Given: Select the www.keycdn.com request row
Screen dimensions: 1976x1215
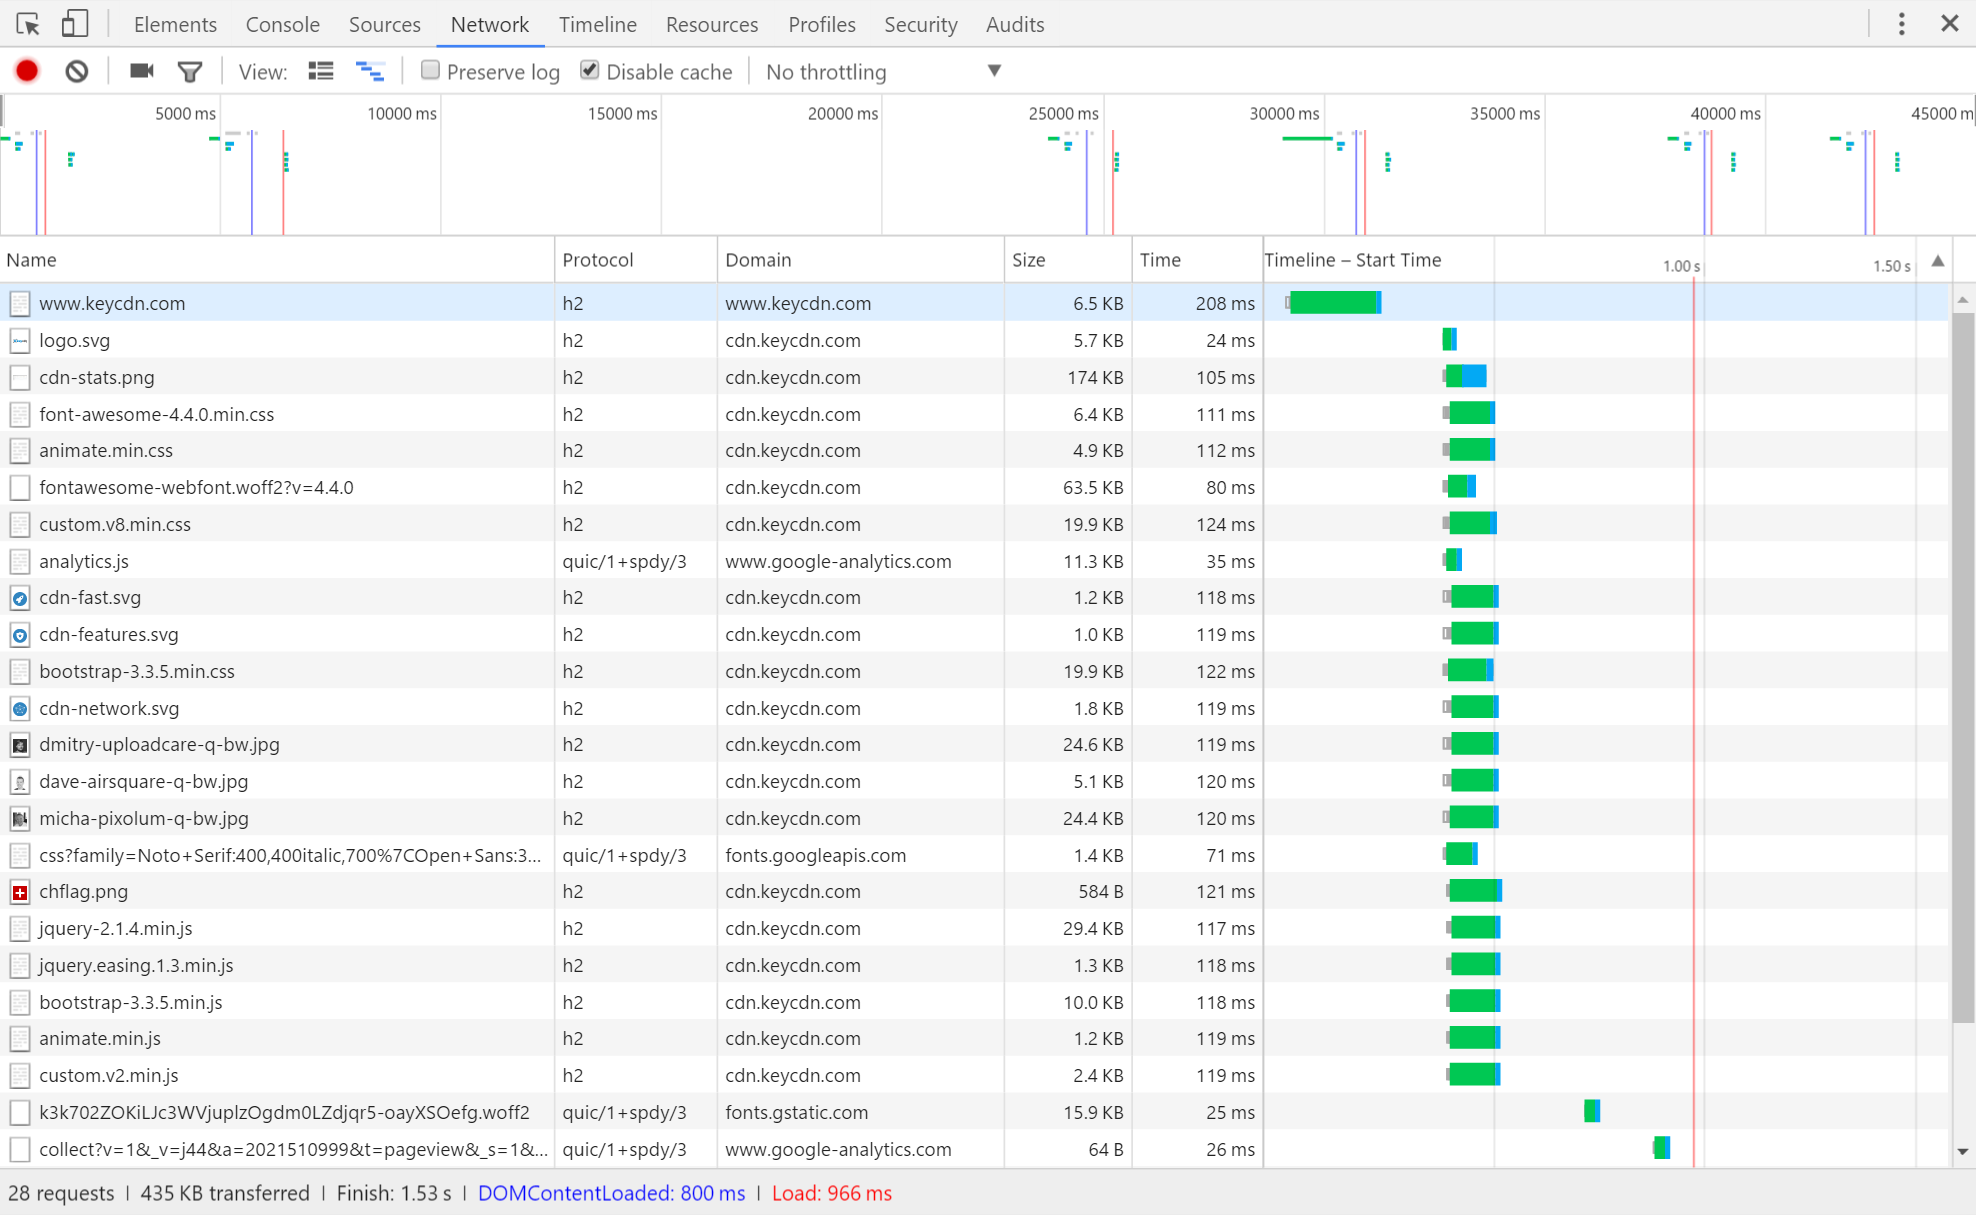Looking at the screenshot, I should [975, 304].
